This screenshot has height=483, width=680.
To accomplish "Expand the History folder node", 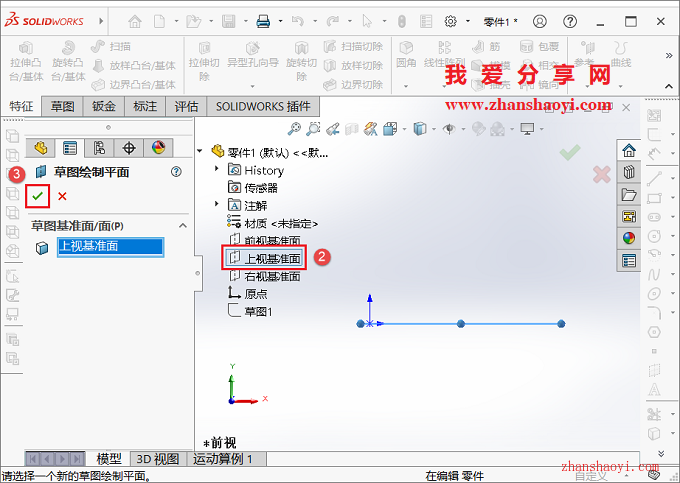I will (216, 168).
